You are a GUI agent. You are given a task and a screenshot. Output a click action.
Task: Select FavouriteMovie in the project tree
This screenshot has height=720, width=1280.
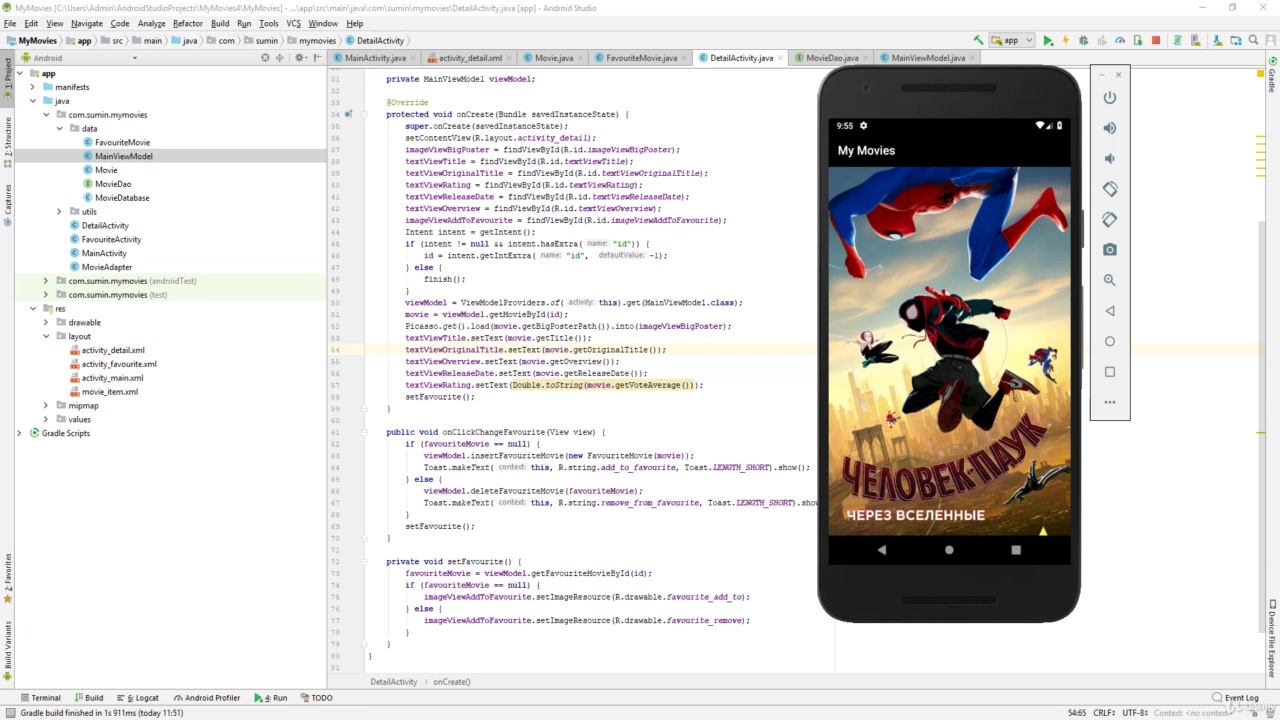(x=122, y=143)
